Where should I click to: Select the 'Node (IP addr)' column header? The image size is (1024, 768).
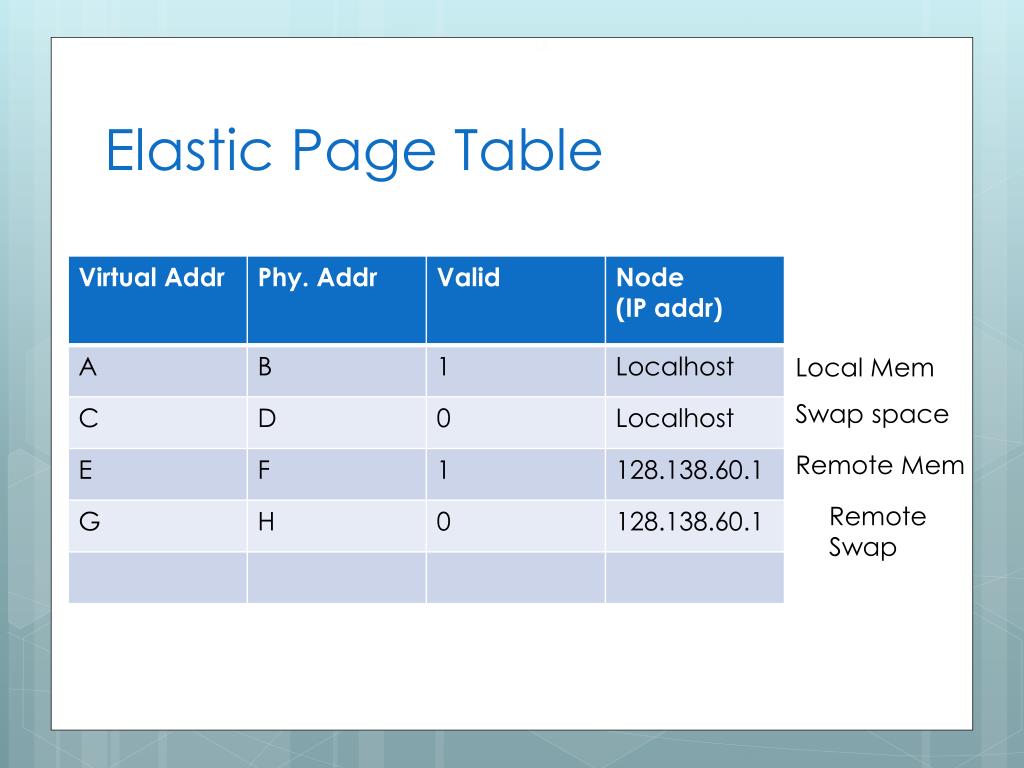point(695,300)
